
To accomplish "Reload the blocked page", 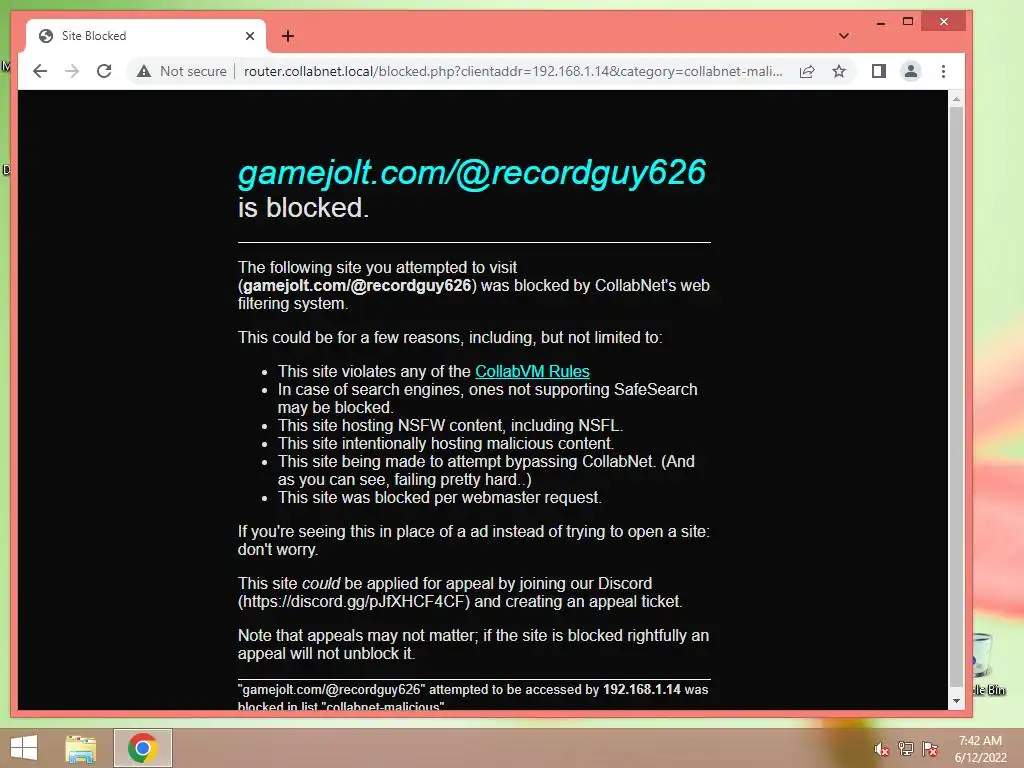I will (104, 71).
